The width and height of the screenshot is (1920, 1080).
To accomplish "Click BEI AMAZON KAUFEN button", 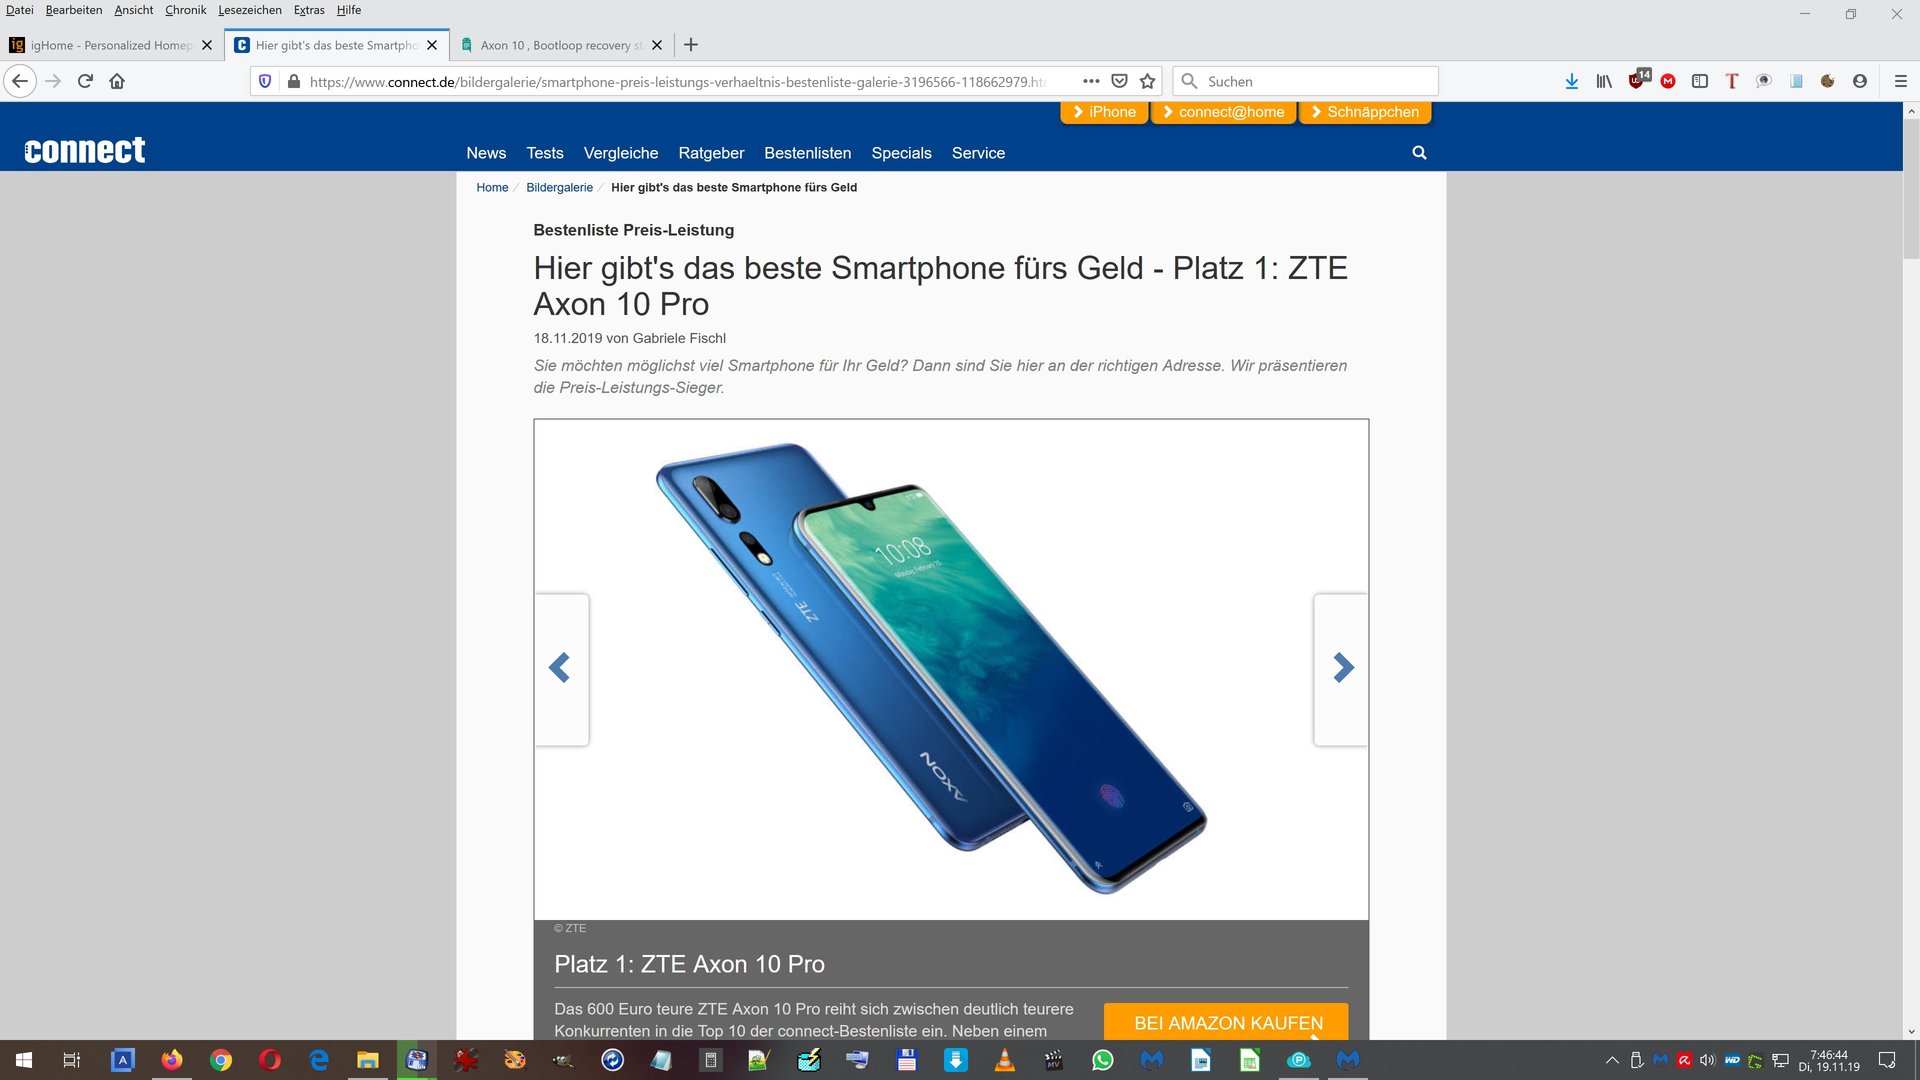I will (x=1226, y=1022).
